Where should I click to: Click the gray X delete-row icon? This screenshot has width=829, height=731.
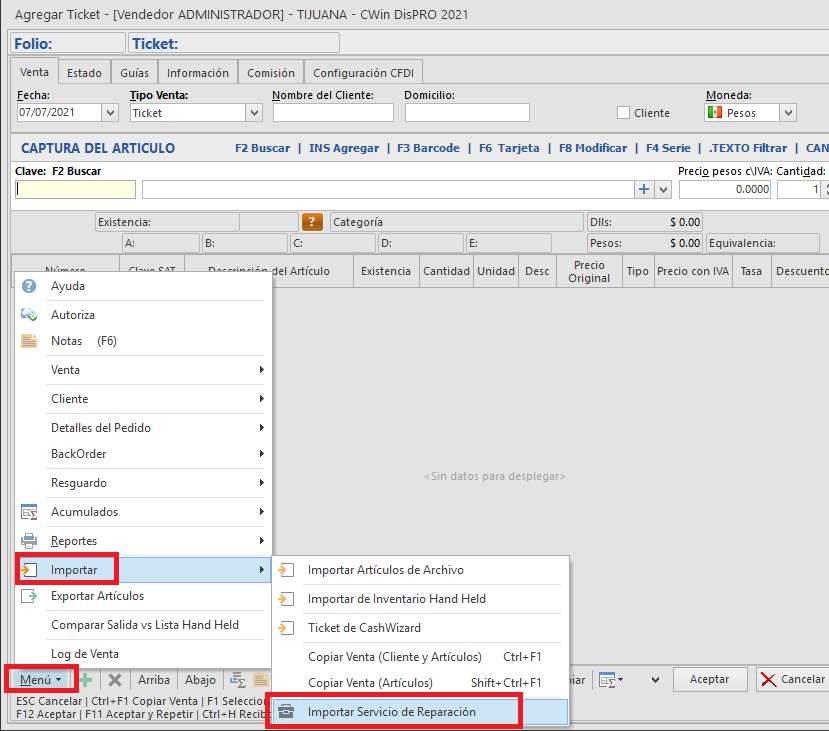(114, 679)
